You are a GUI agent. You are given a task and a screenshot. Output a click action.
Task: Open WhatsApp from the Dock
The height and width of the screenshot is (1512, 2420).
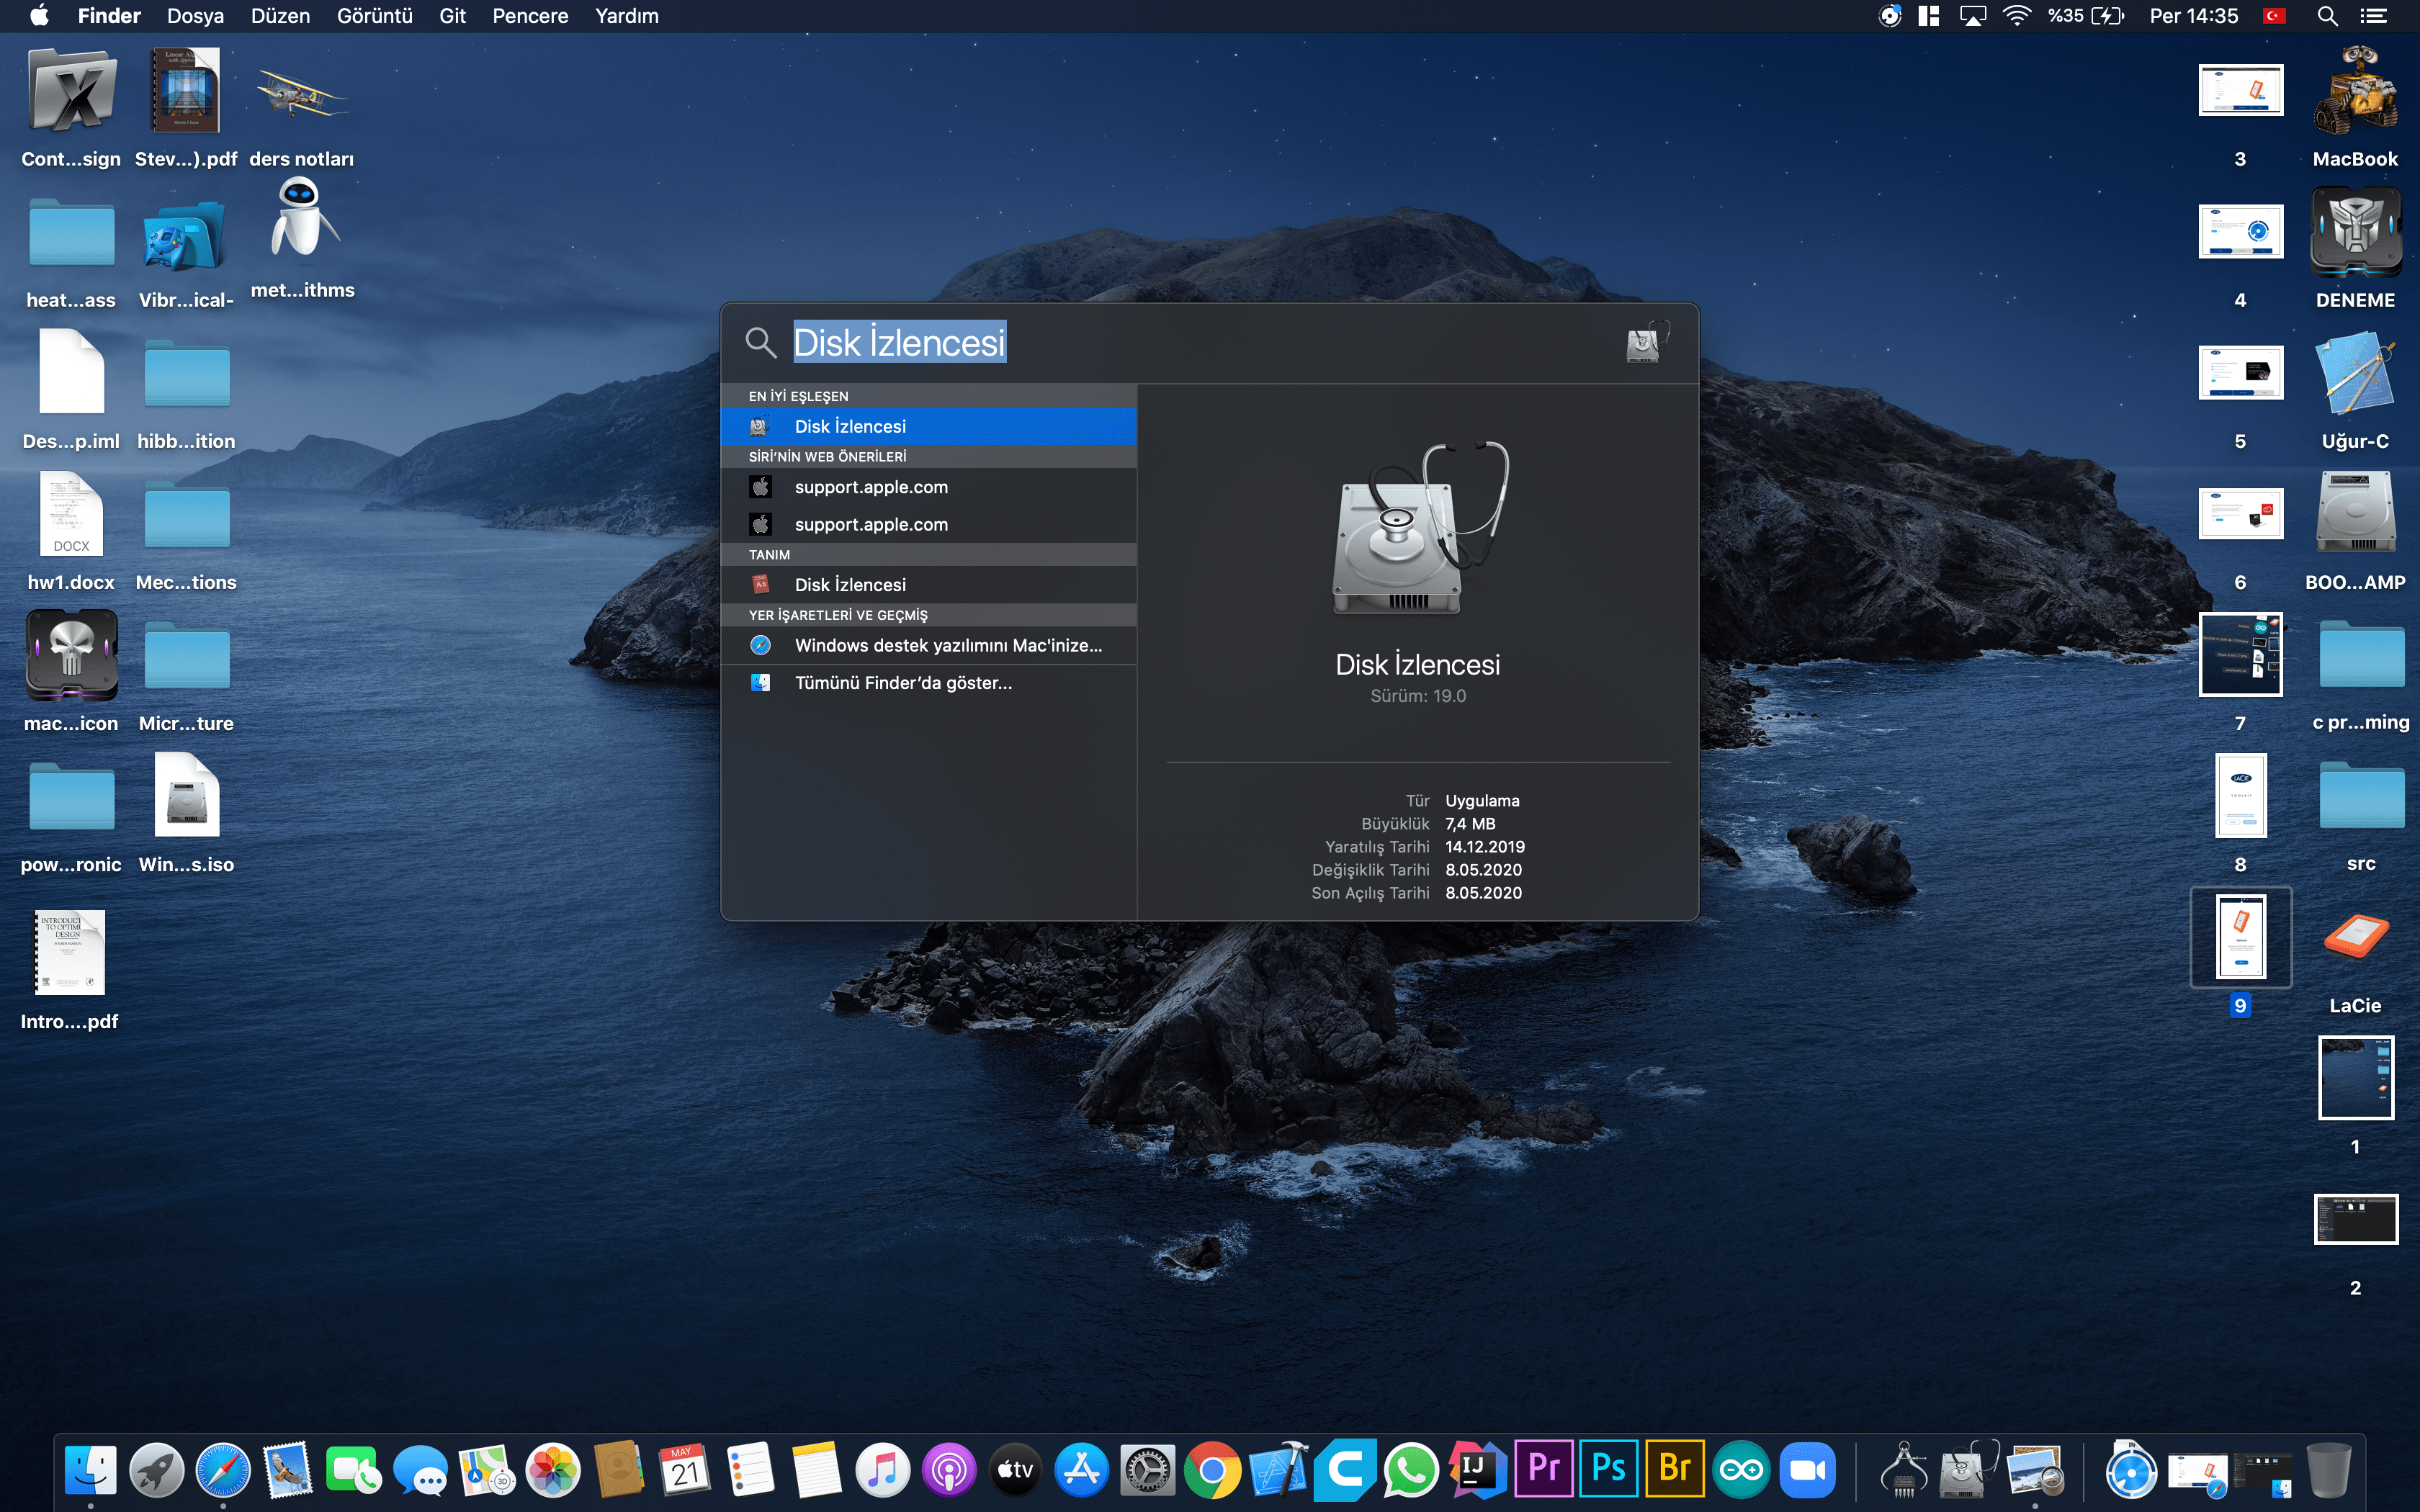[1411, 1470]
